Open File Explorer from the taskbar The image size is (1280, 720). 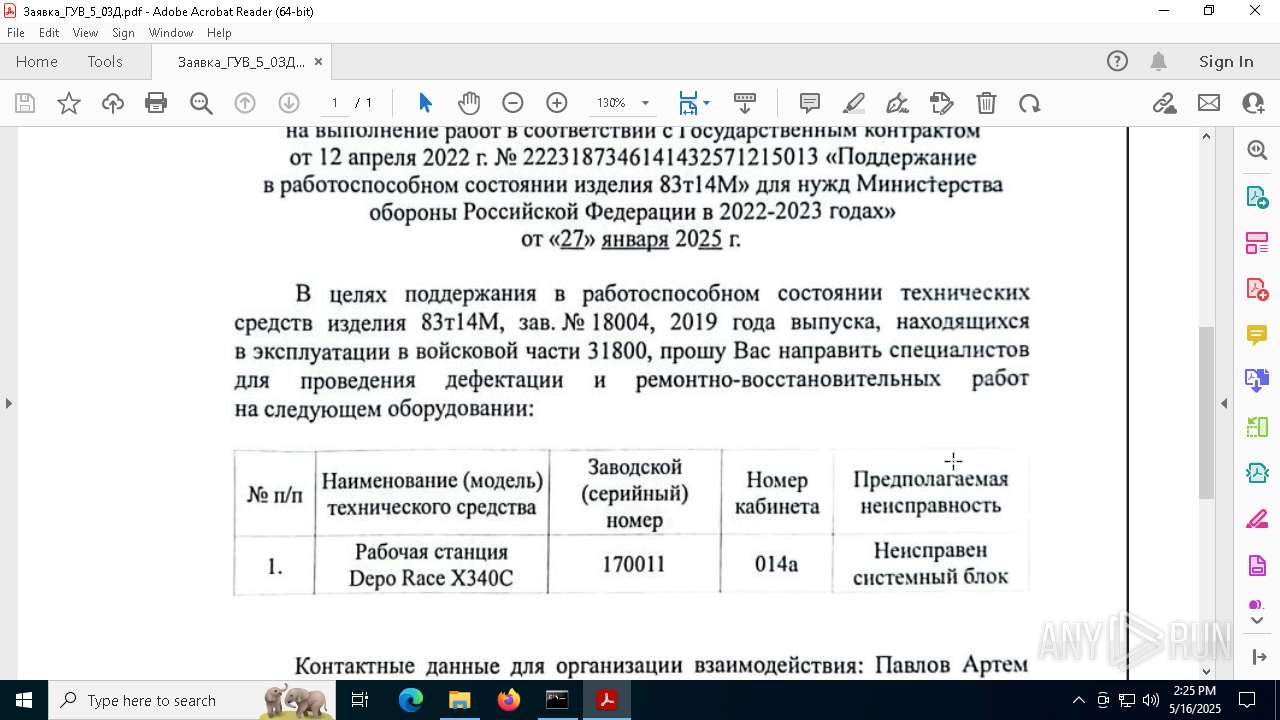pyautogui.click(x=459, y=700)
